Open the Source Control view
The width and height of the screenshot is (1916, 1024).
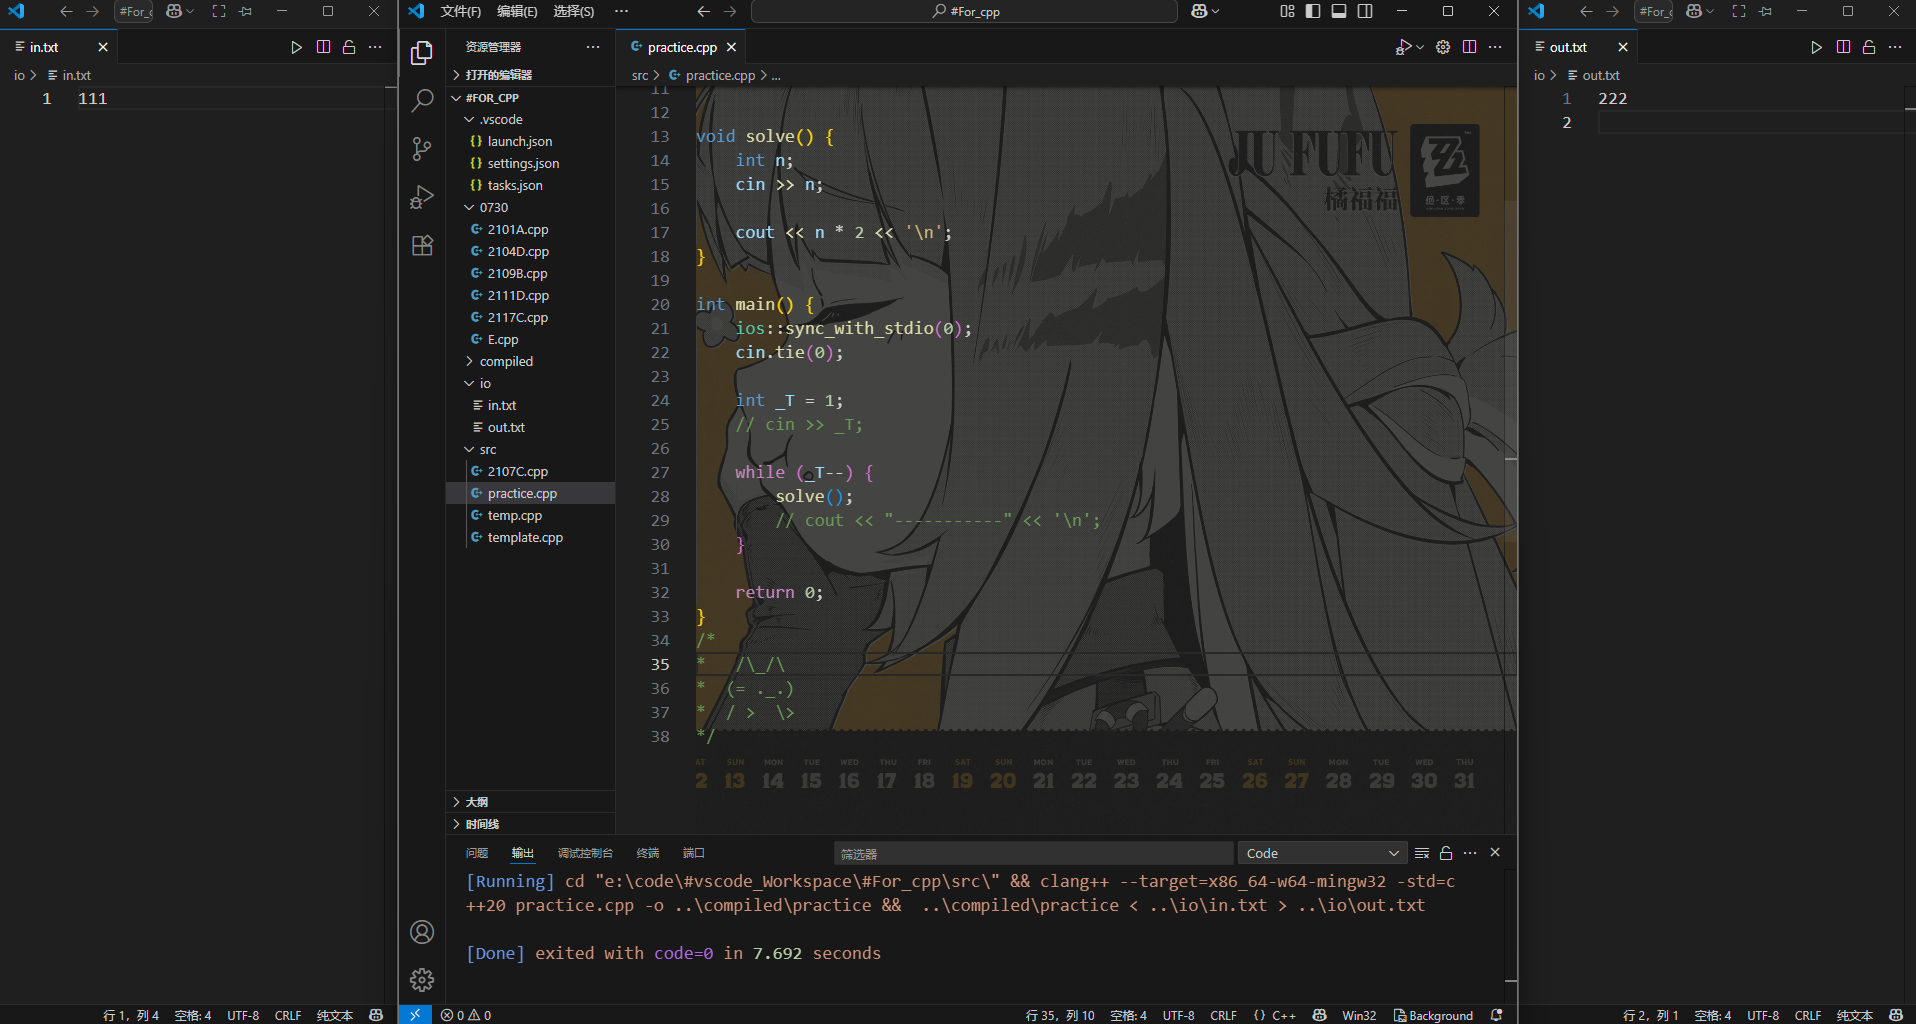pyautogui.click(x=422, y=149)
